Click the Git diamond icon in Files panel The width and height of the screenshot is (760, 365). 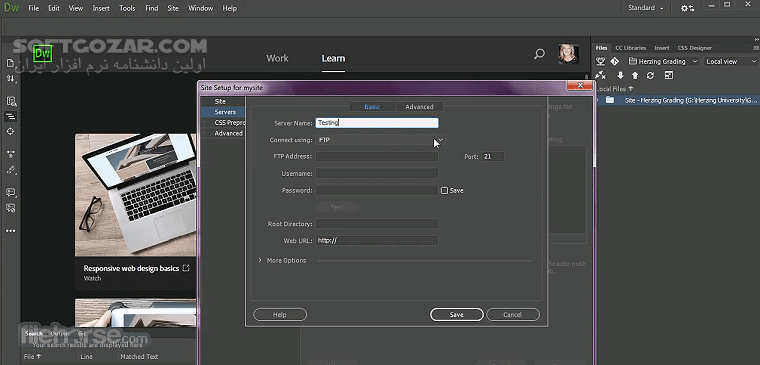point(615,61)
